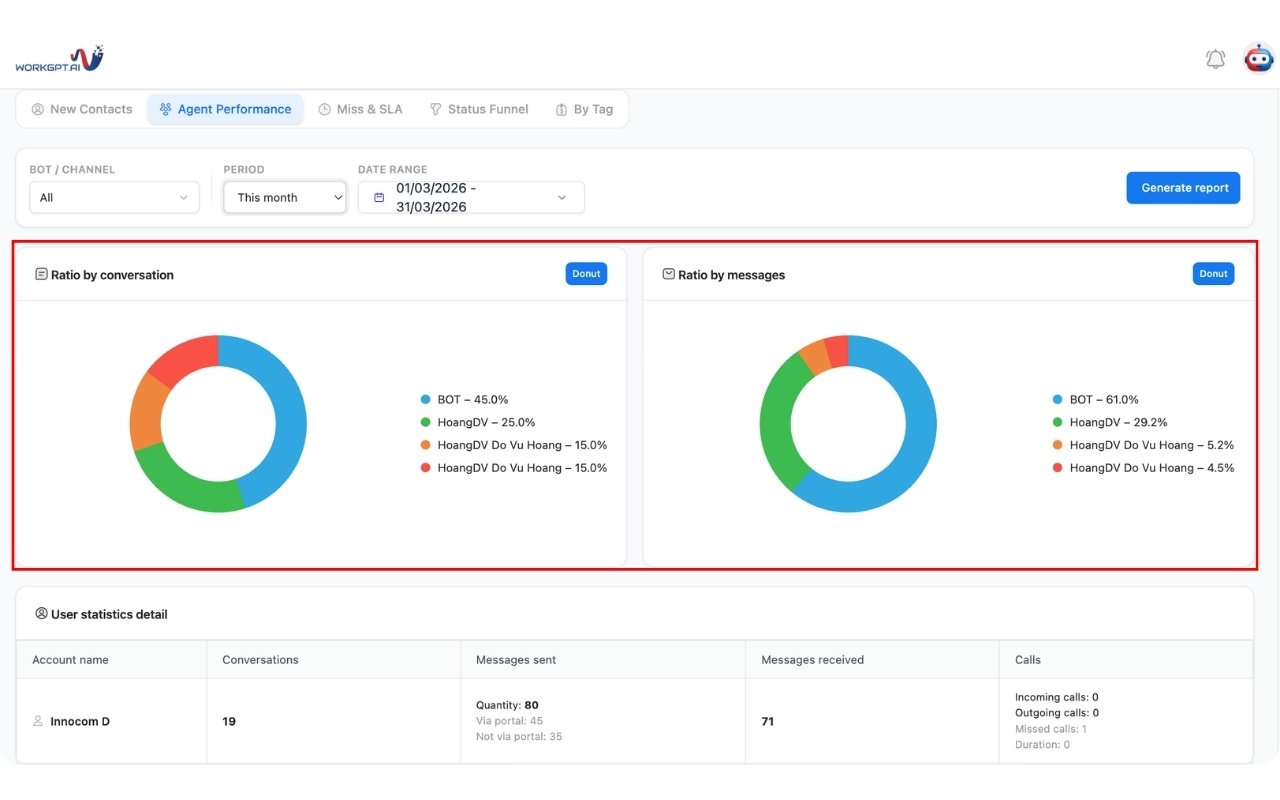
Task: Switch to the New Contacts tab
Action: click(x=82, y=110)
